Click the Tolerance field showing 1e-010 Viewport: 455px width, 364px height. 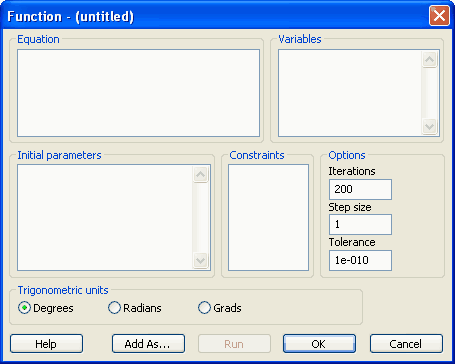[x=360, y=260]
